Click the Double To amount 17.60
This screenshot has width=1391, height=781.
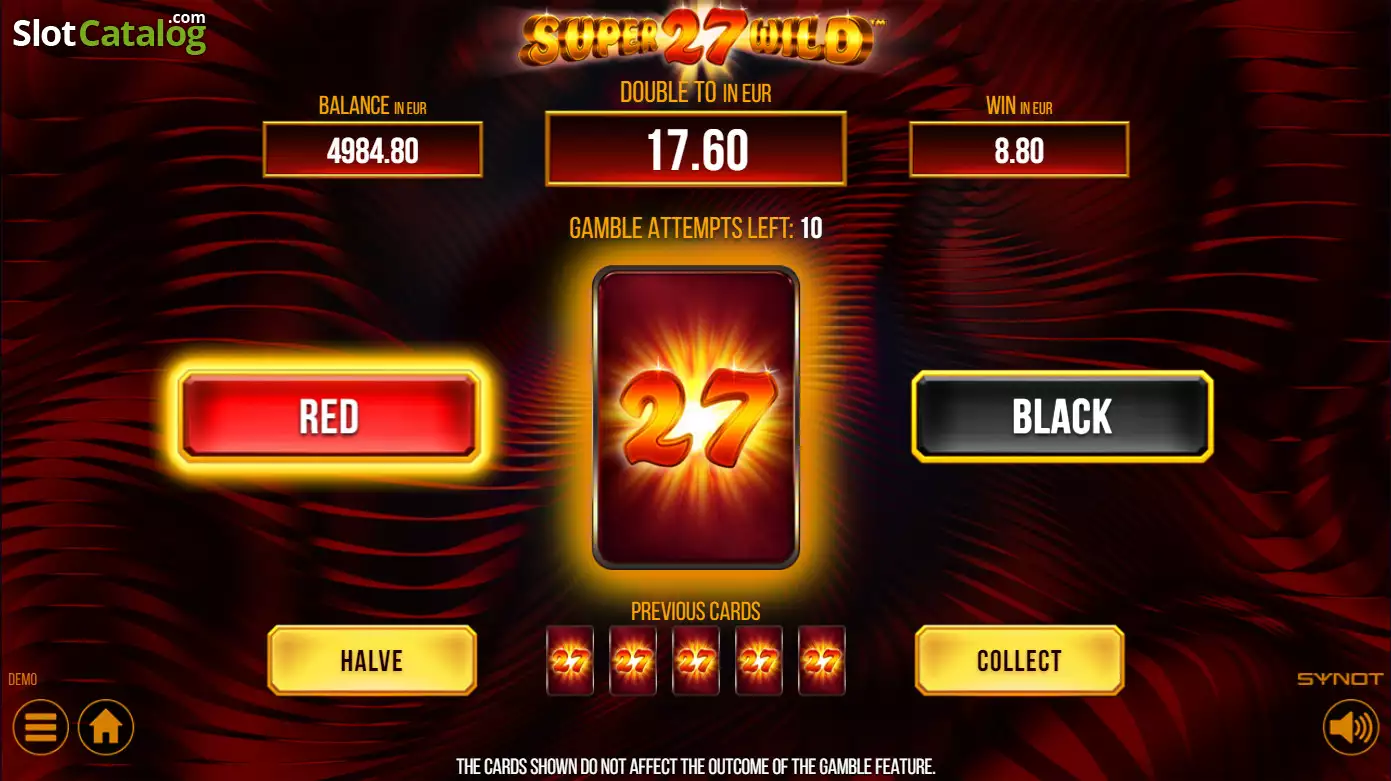pyautogui.click(x=696, y=149)
